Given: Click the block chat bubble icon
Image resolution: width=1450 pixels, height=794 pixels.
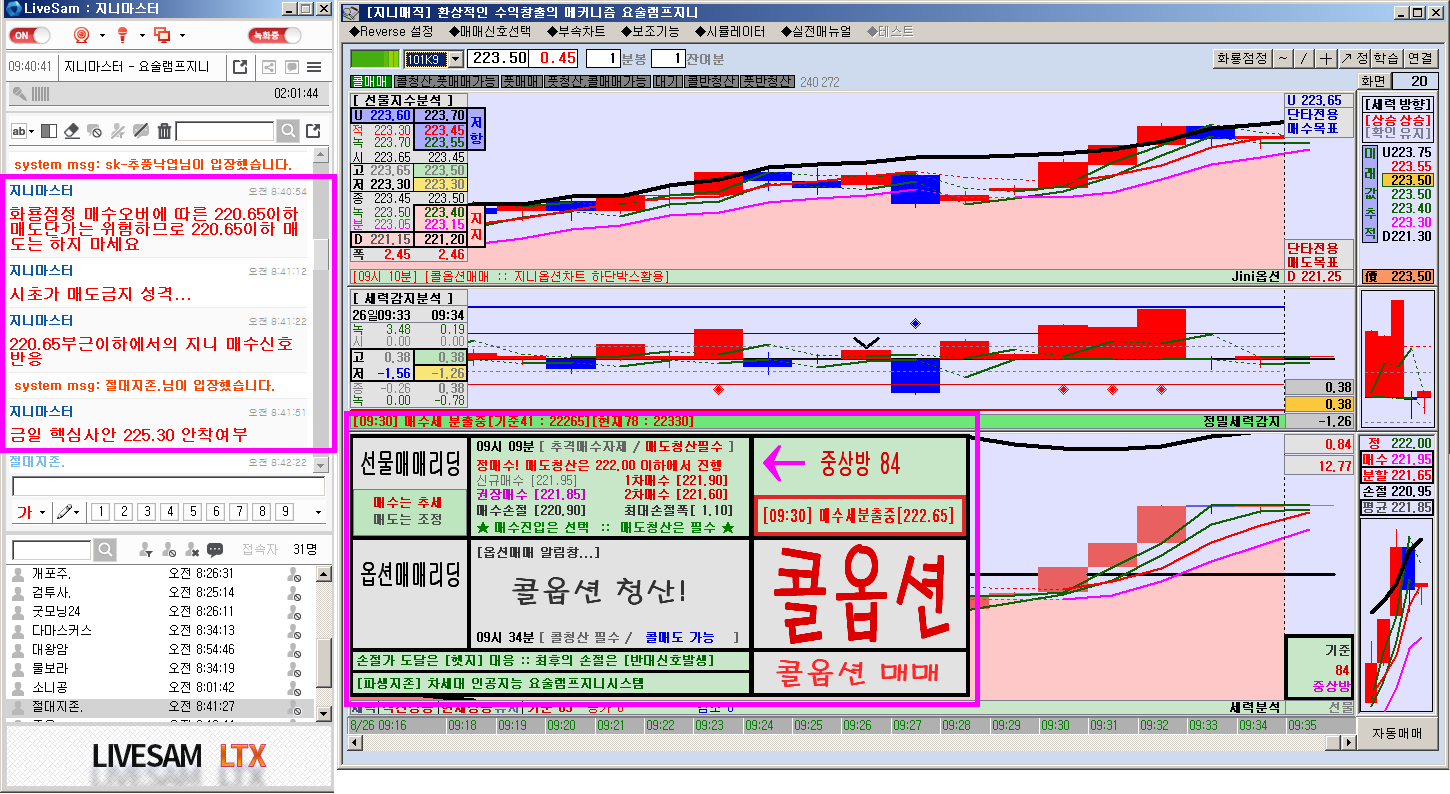Looking at the screenshot, I should pyautogui.click(x=95, y=131).
